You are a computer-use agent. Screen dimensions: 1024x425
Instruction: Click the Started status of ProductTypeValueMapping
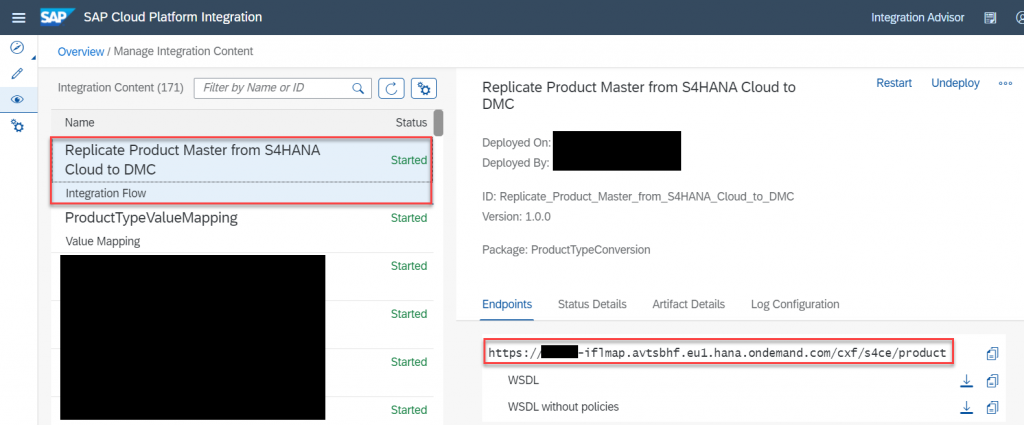(409, 218)
